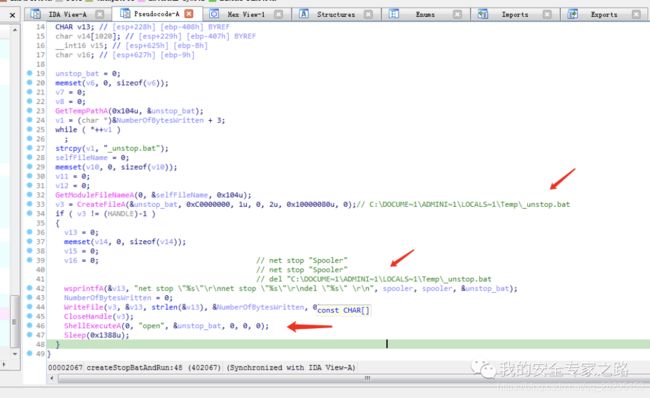Click the CloseHandle function call
650x398 pixels.
click(x=88, y=316)
